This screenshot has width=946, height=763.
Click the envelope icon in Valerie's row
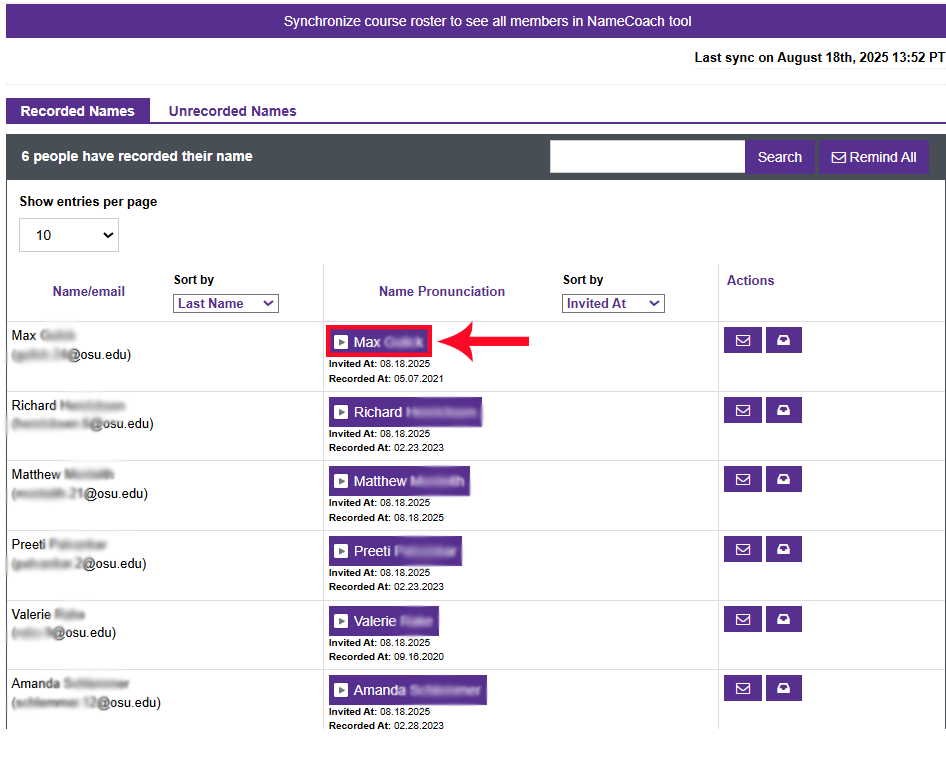(x=742, y=619)
